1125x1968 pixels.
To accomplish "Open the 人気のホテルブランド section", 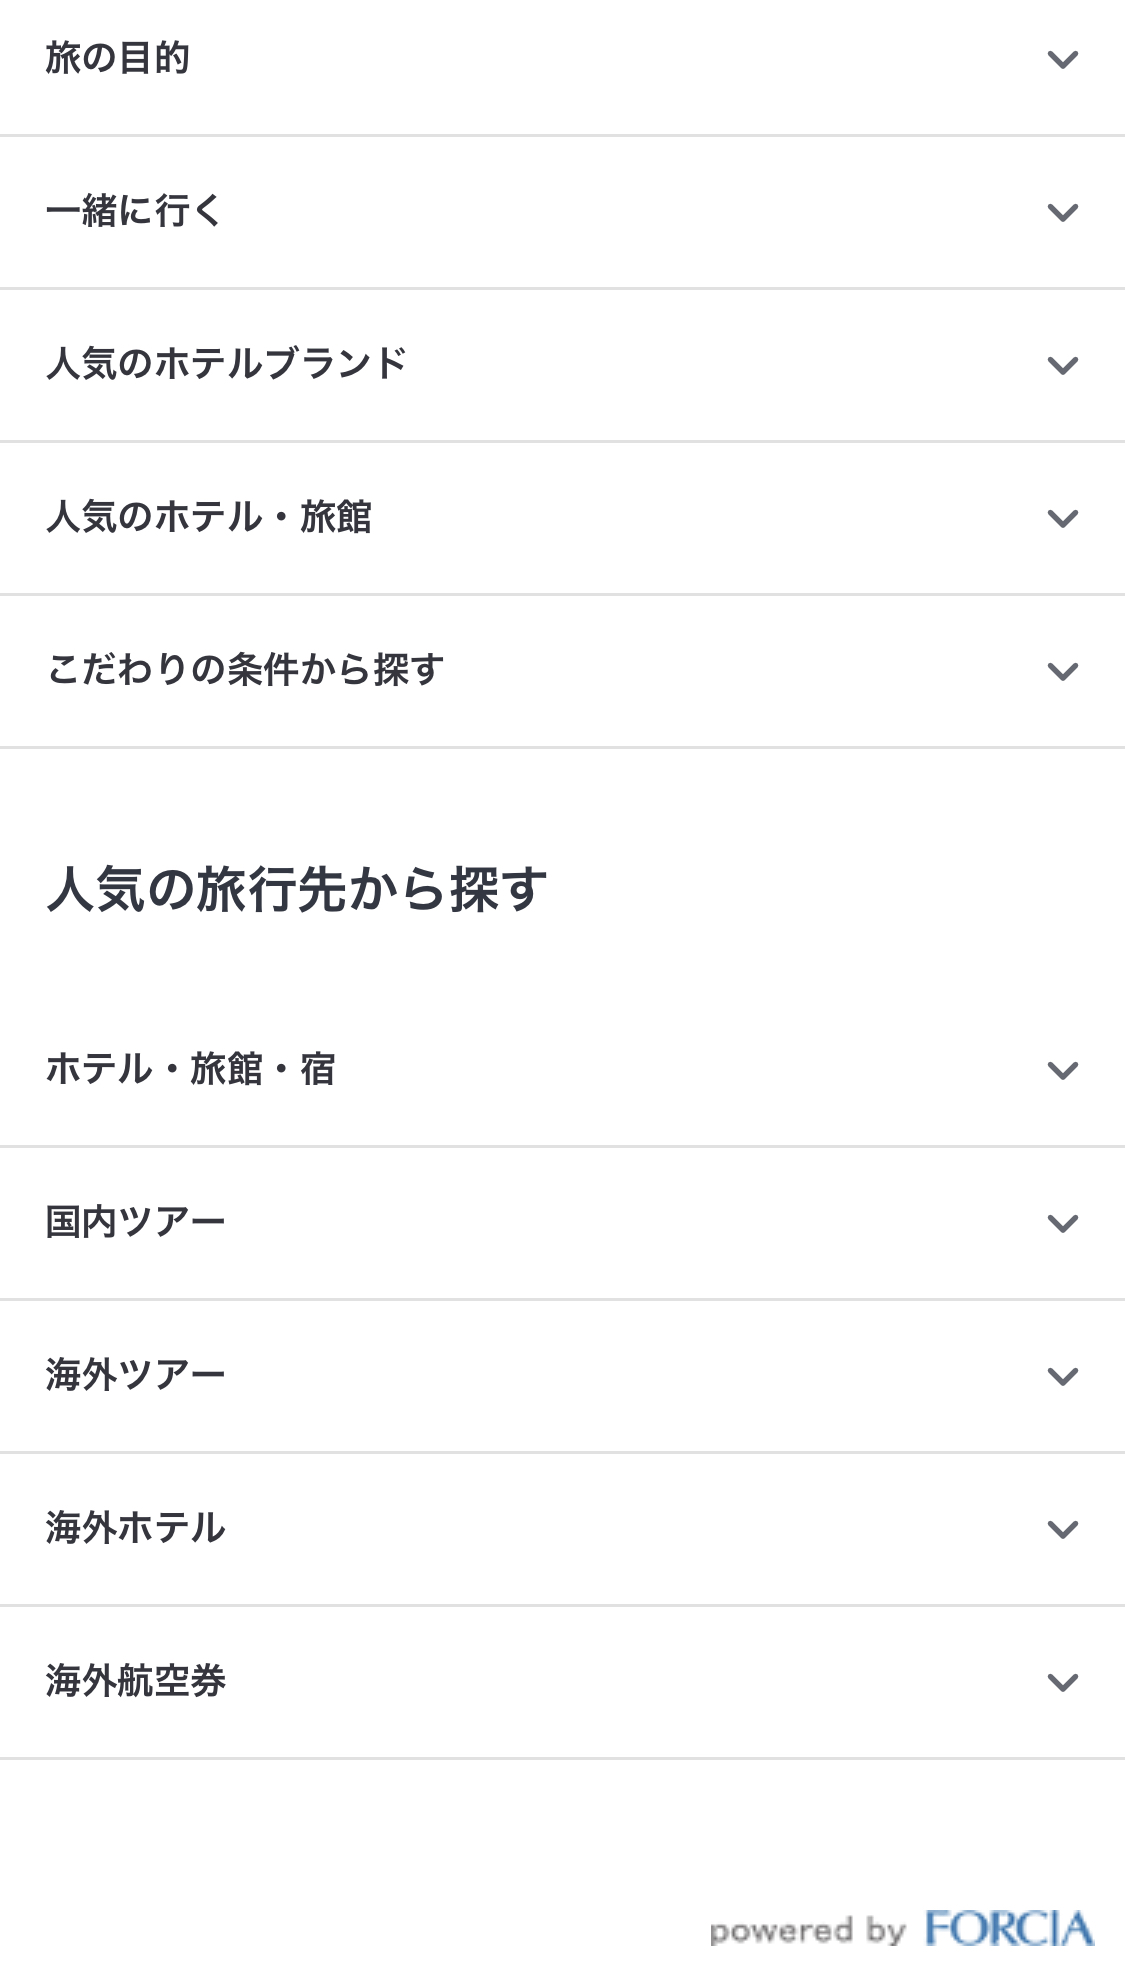I will coord(227,365).
